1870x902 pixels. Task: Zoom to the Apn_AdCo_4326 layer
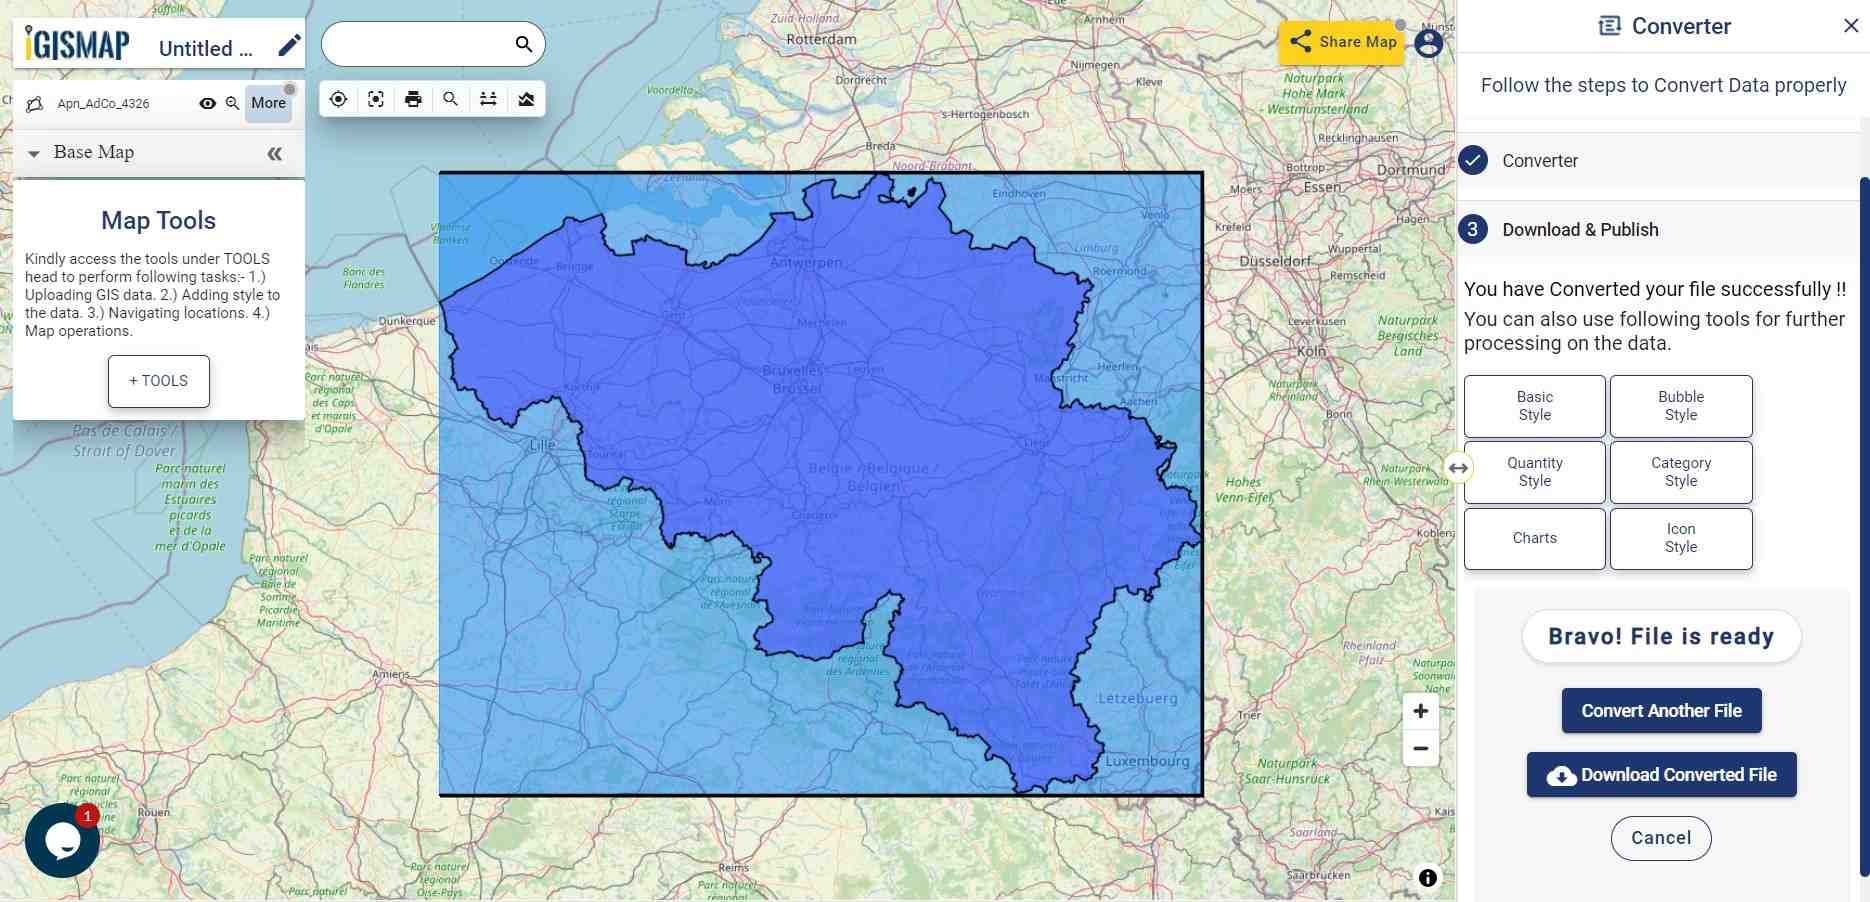point(232,103)
